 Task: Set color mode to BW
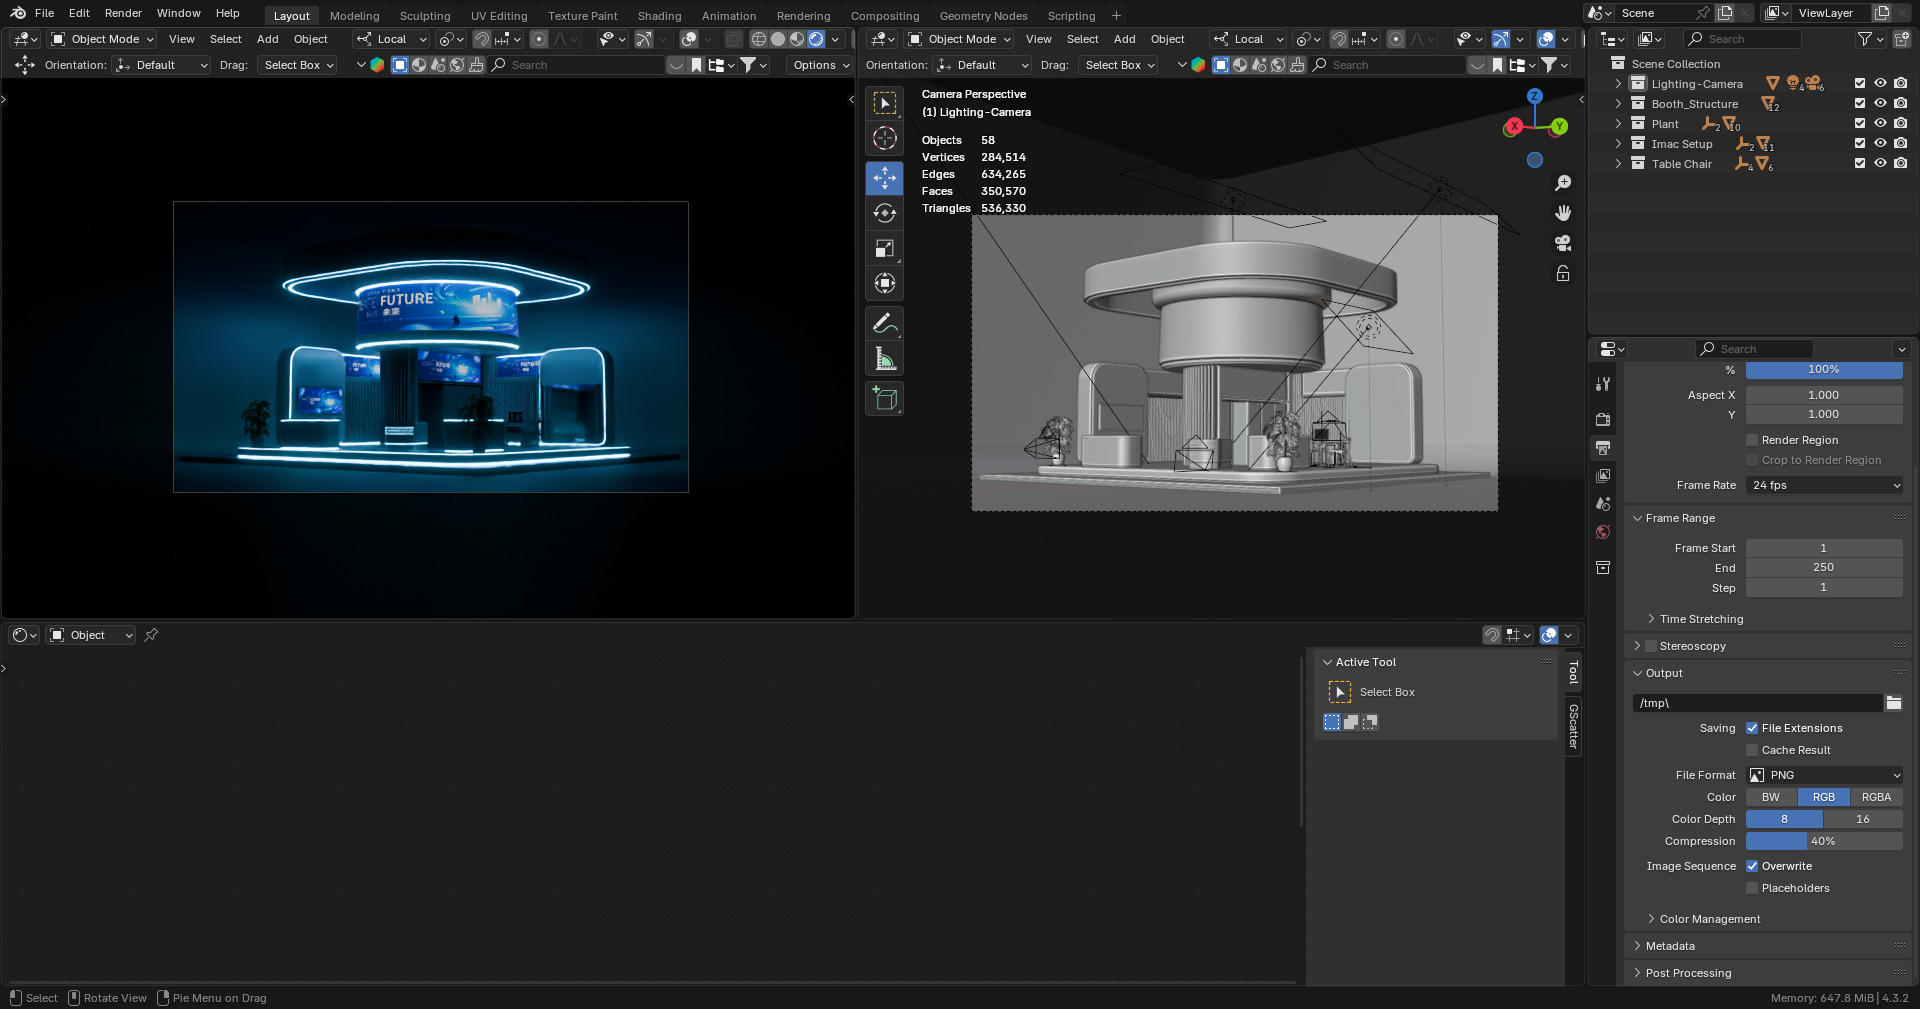1771,797
